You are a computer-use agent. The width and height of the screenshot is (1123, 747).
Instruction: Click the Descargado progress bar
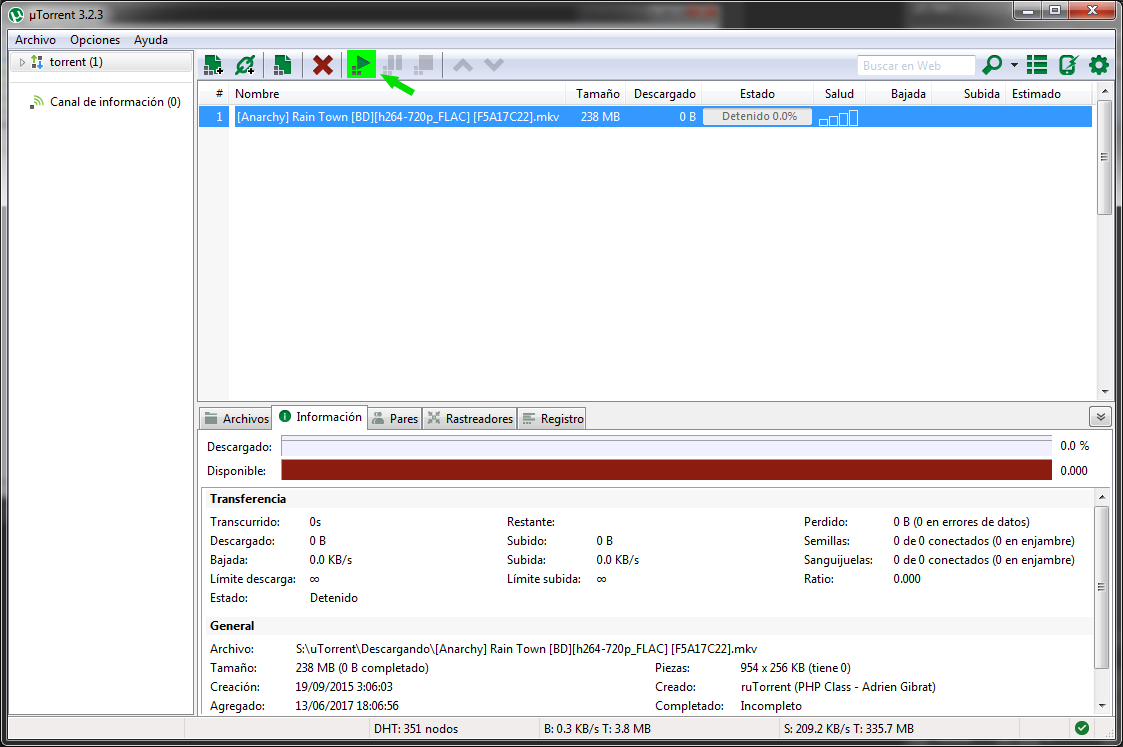[665, 444]
